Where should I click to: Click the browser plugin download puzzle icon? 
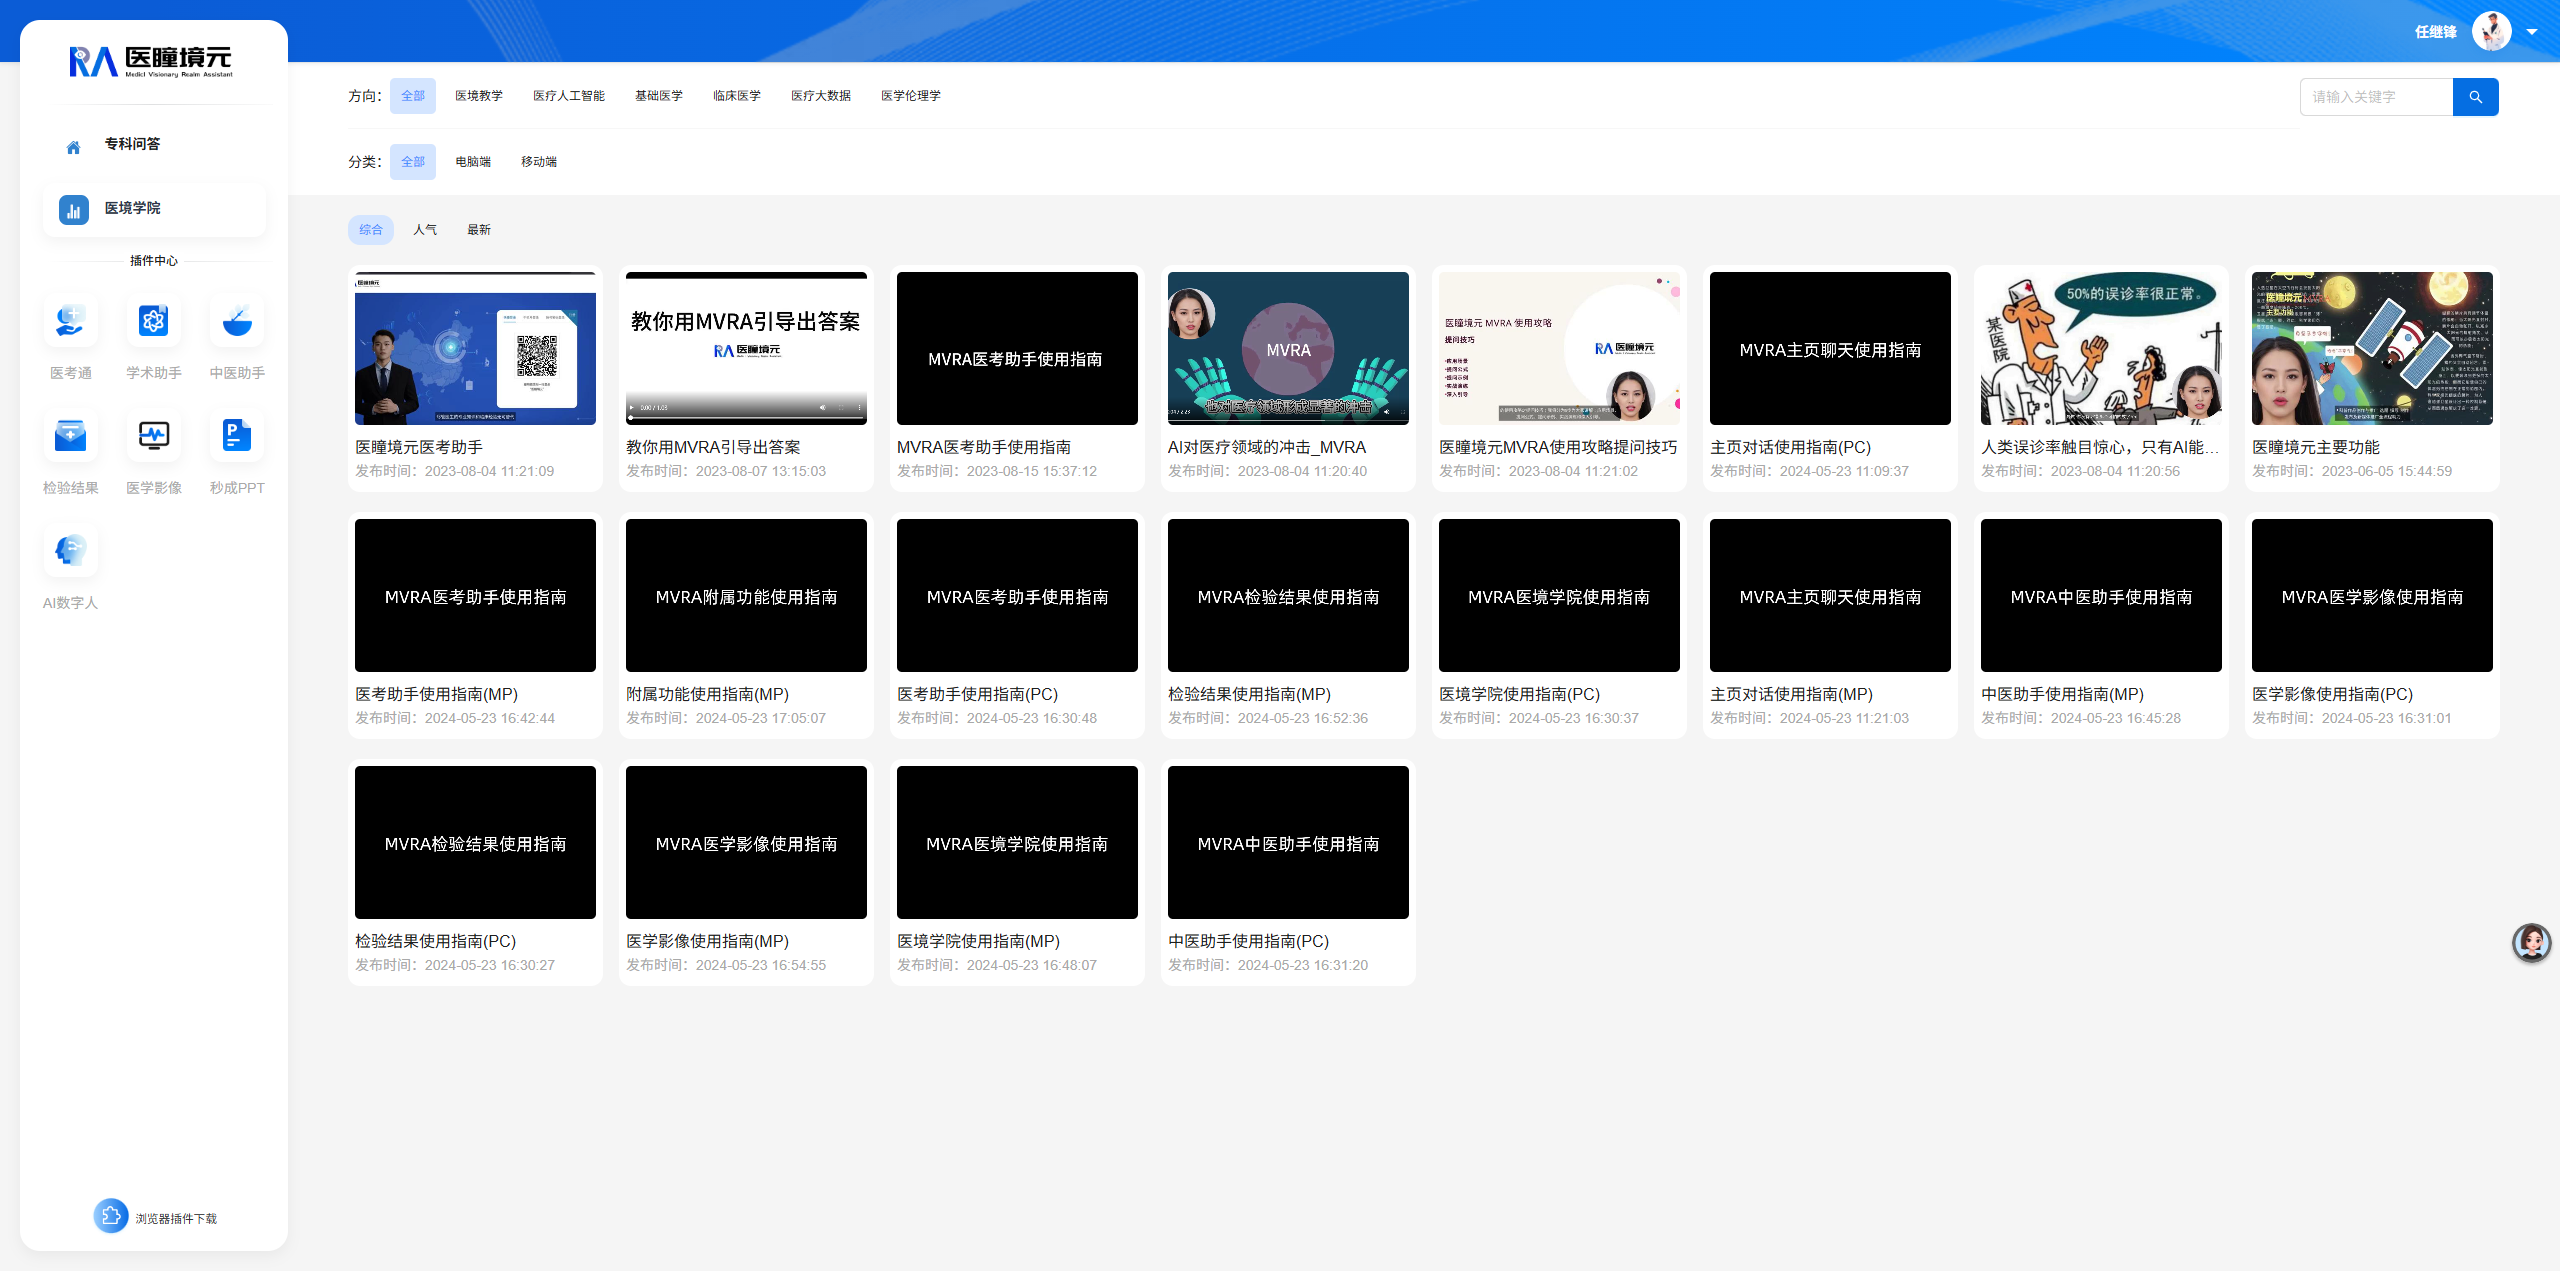click(111, 1216)
